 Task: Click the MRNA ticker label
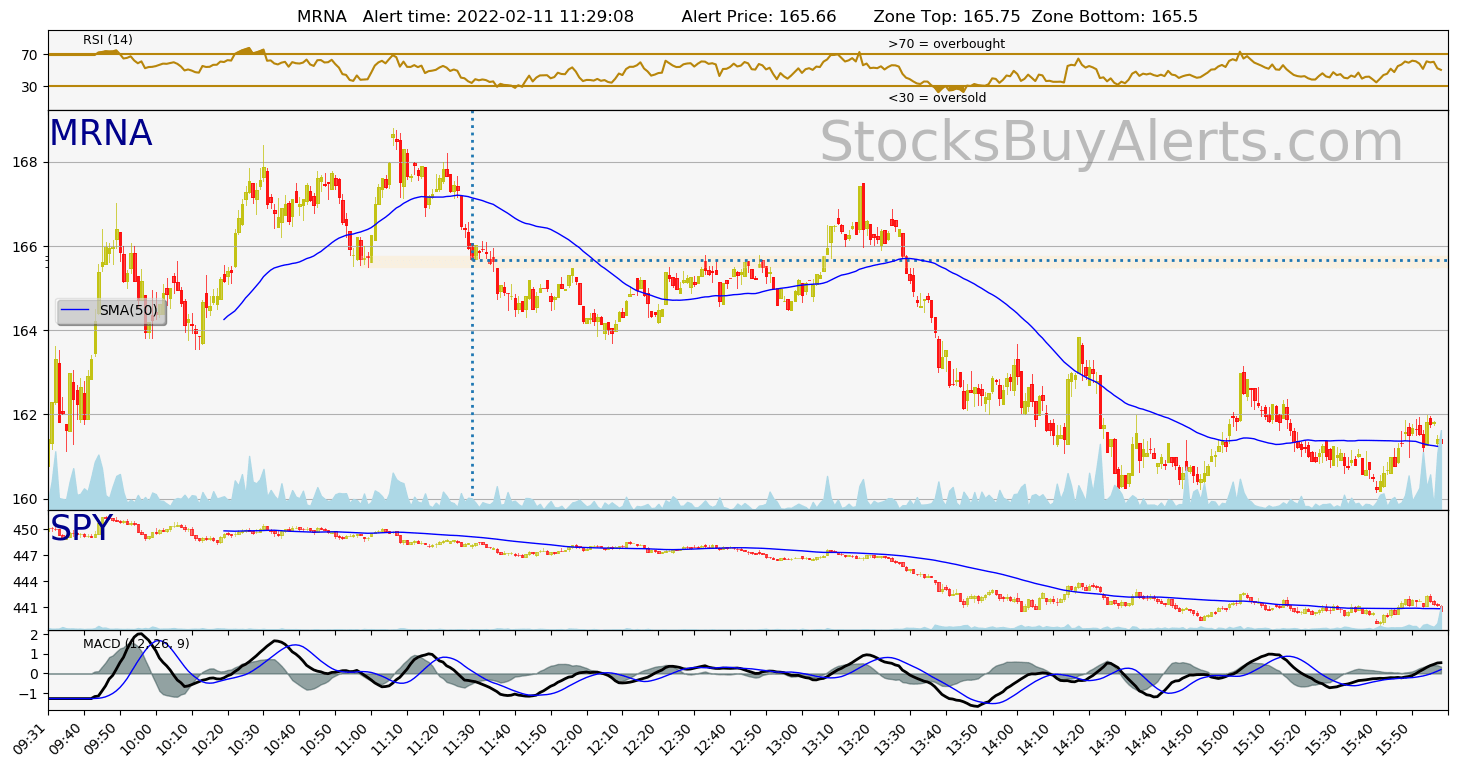[x=101, y=134]
